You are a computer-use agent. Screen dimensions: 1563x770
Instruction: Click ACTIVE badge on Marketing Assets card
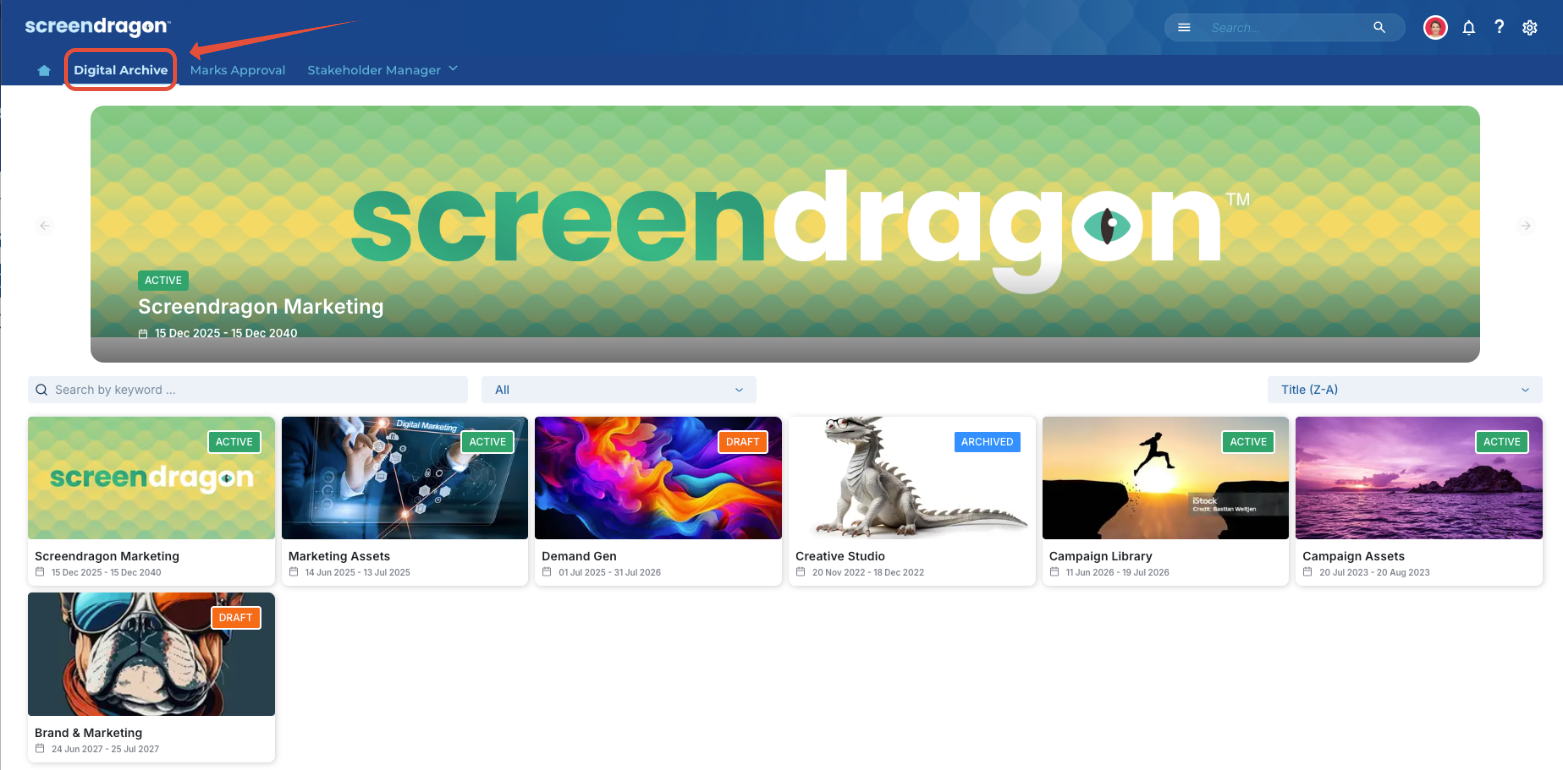(488, 442)
